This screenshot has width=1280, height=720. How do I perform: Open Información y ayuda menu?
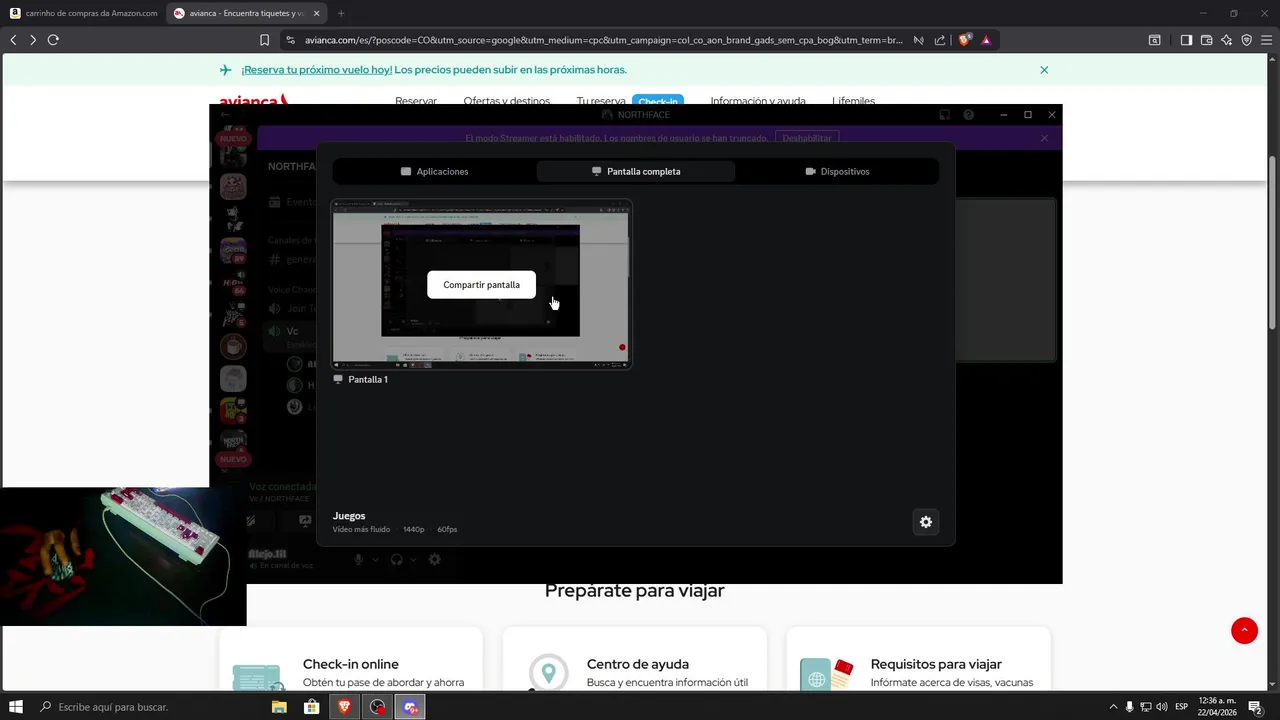click(x=758, y=101)
